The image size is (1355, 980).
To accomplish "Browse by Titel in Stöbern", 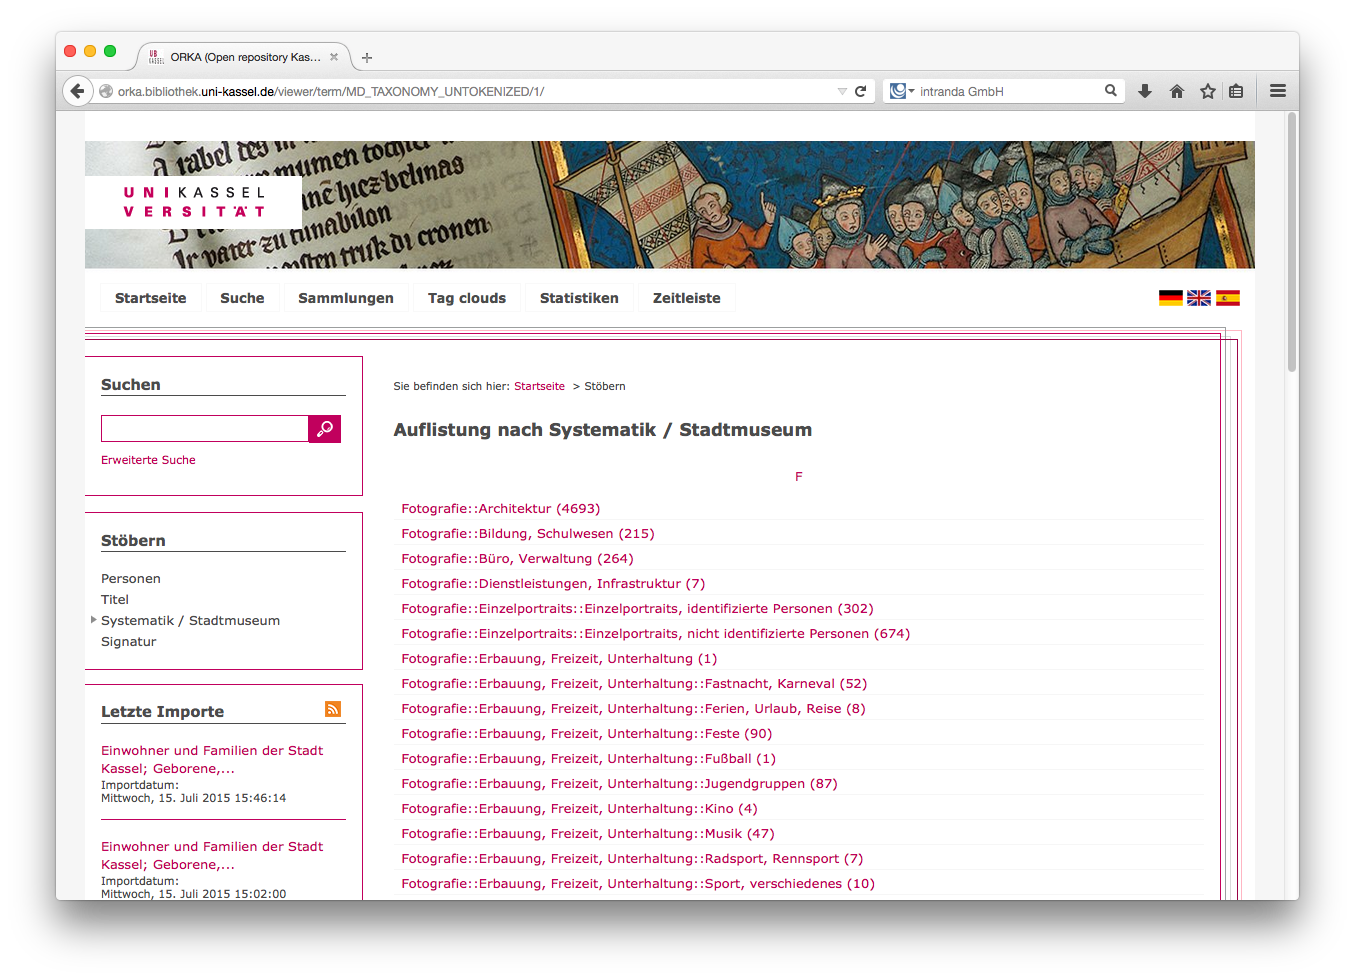I will point(115,600).
